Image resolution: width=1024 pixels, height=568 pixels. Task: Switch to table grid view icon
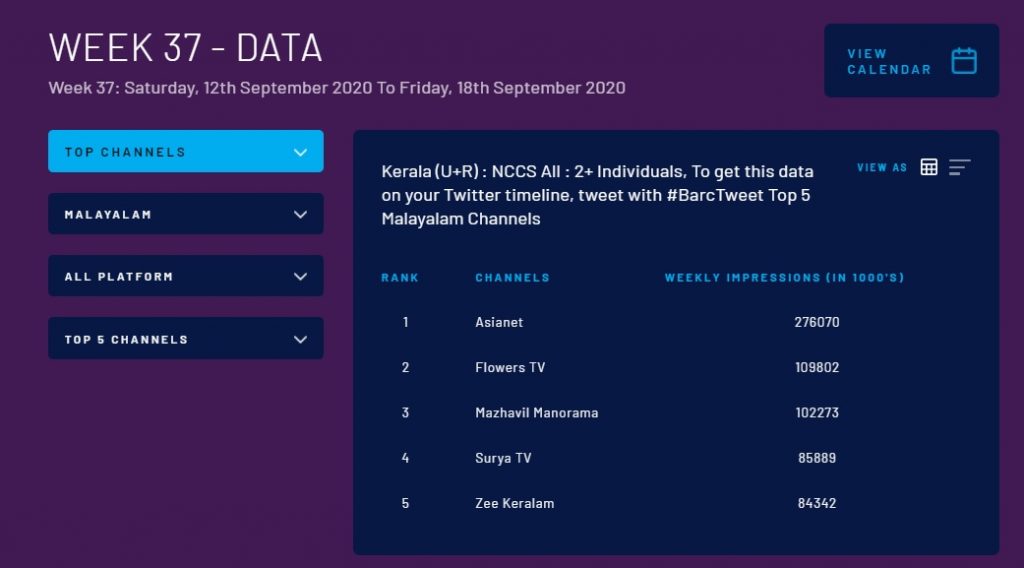tap(929, 167)
